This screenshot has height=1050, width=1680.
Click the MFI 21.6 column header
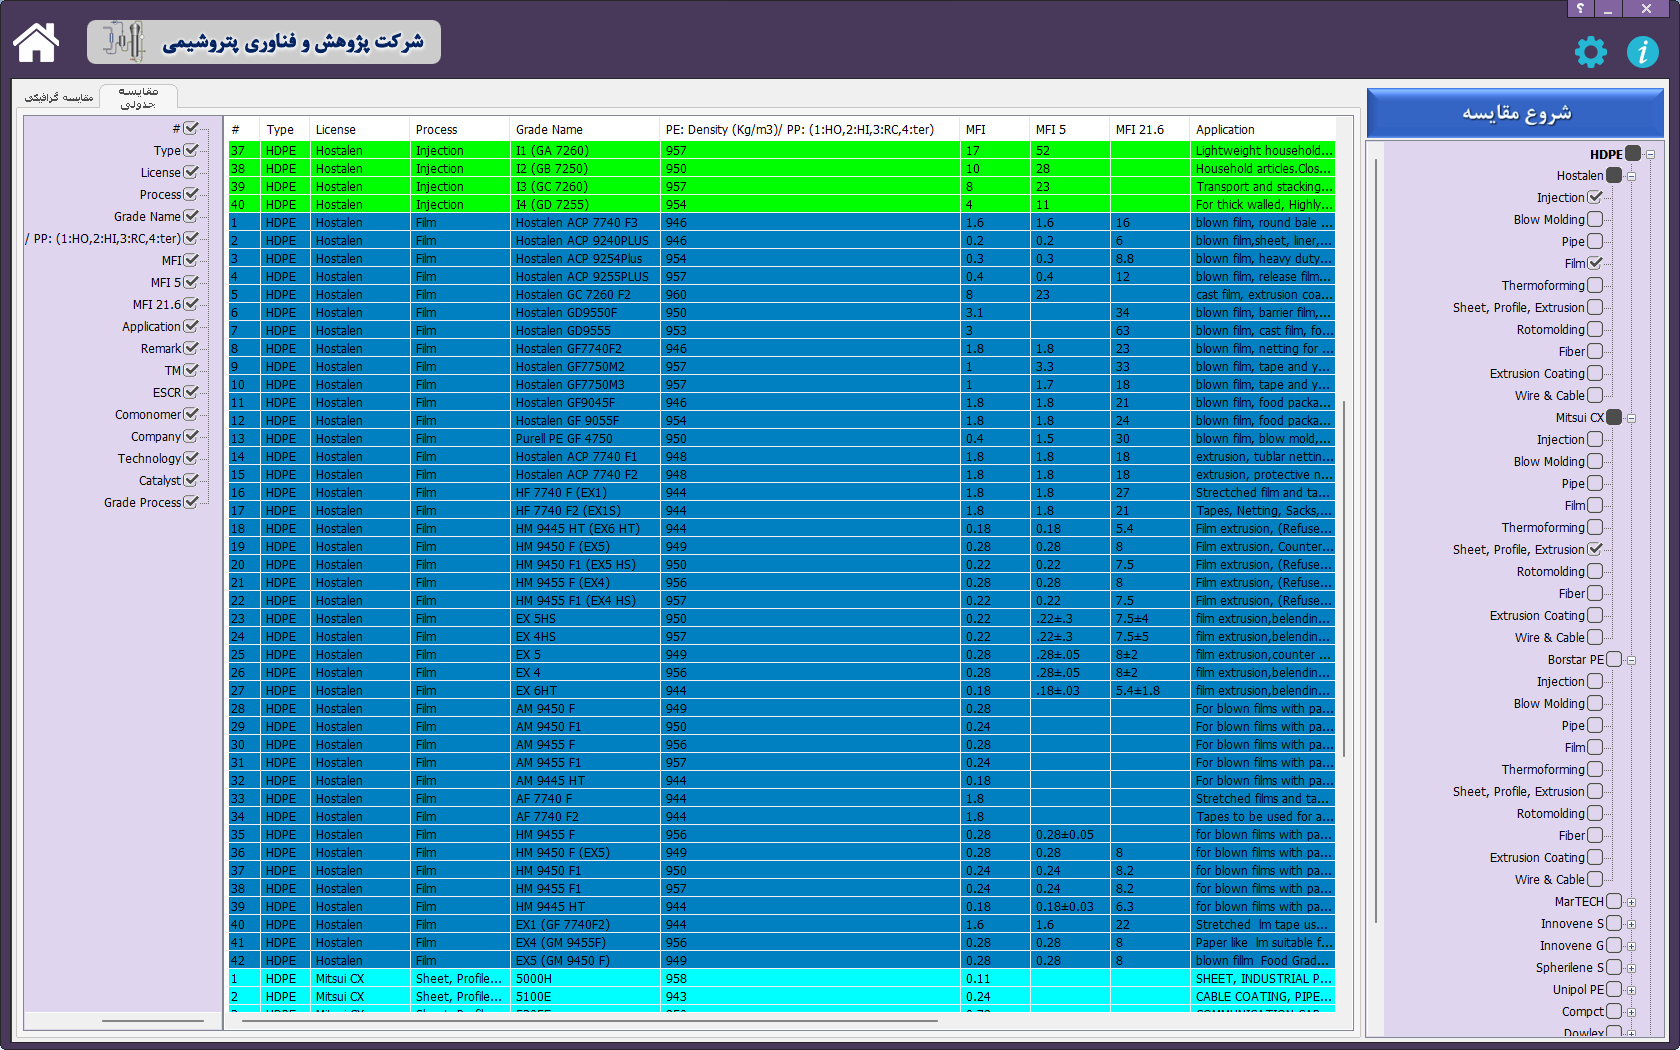click(1150, 129)
